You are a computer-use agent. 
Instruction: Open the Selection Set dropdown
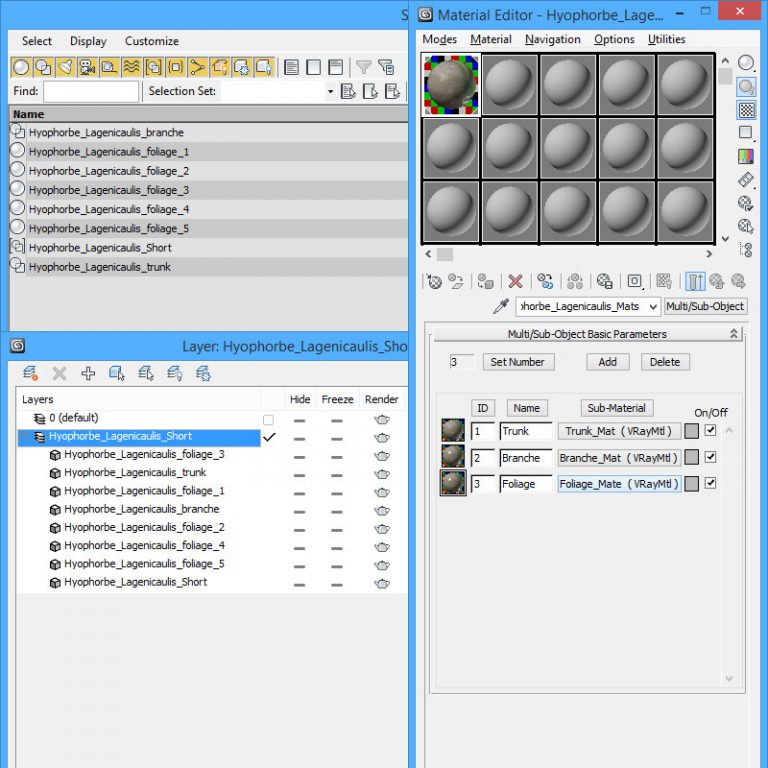click(x=330, y=92)
